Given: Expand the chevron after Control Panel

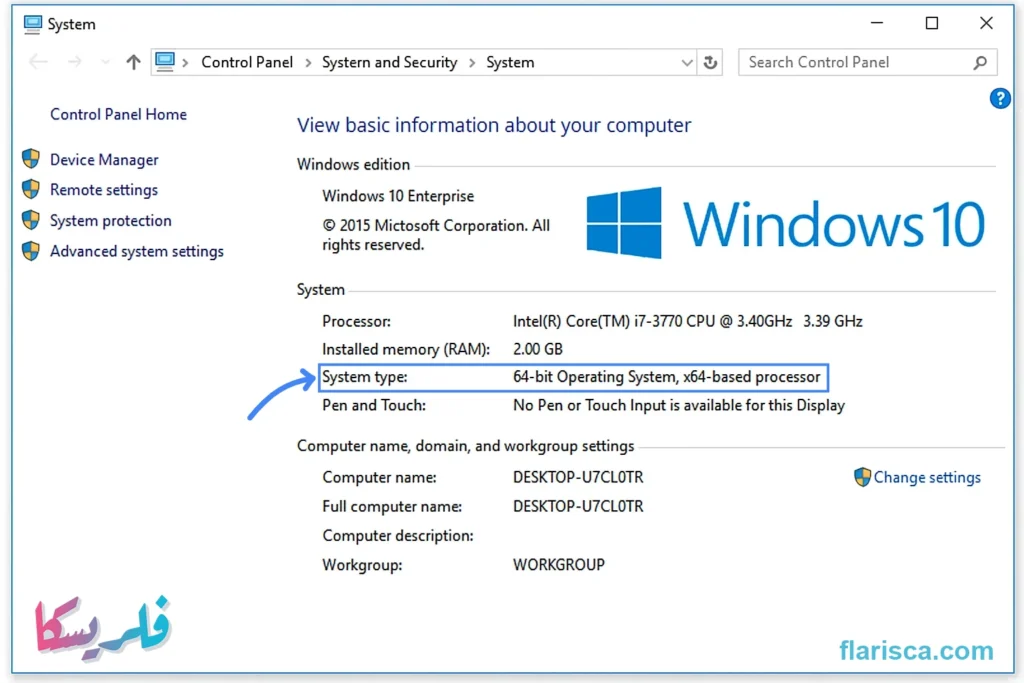Looking at the screenshot, I should [308, 63].
